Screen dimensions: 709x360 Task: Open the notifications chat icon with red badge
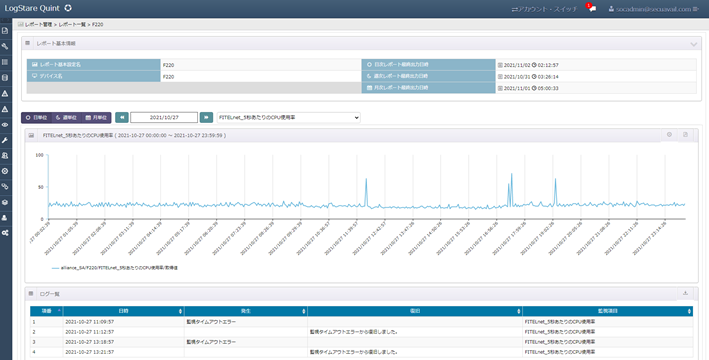coord(591,9)
